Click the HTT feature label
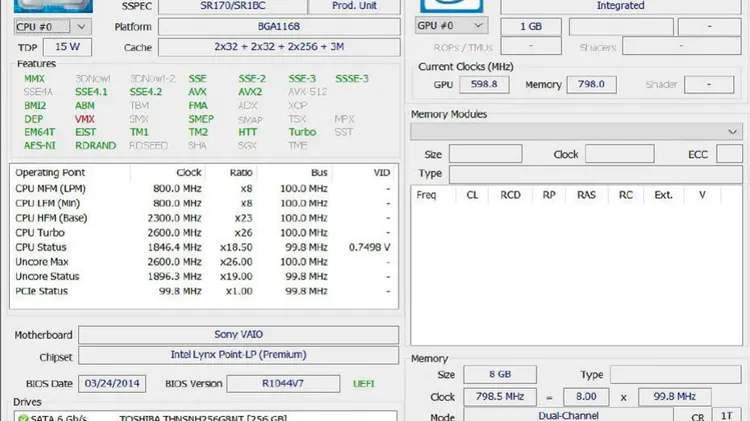Viewport: 750px width, 421px height. point(248,132)
